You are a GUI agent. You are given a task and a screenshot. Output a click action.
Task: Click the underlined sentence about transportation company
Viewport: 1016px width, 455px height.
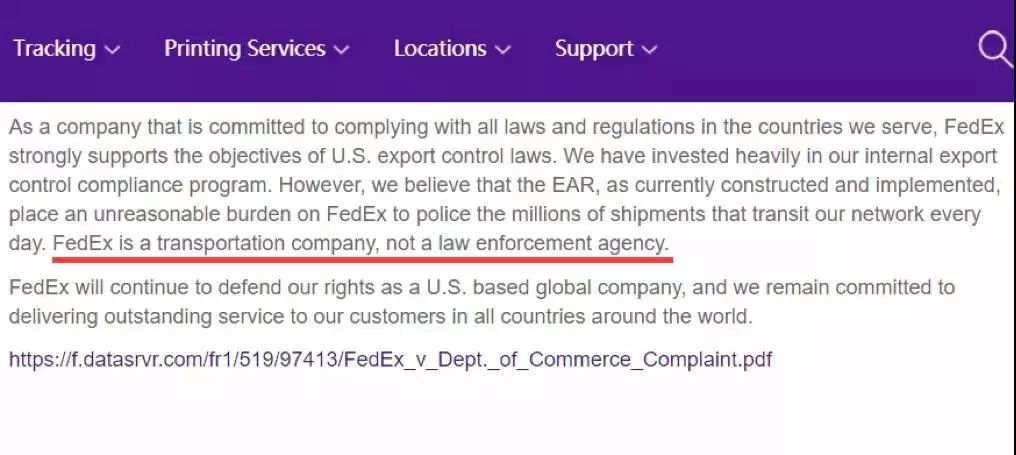[x=360, y=244]
